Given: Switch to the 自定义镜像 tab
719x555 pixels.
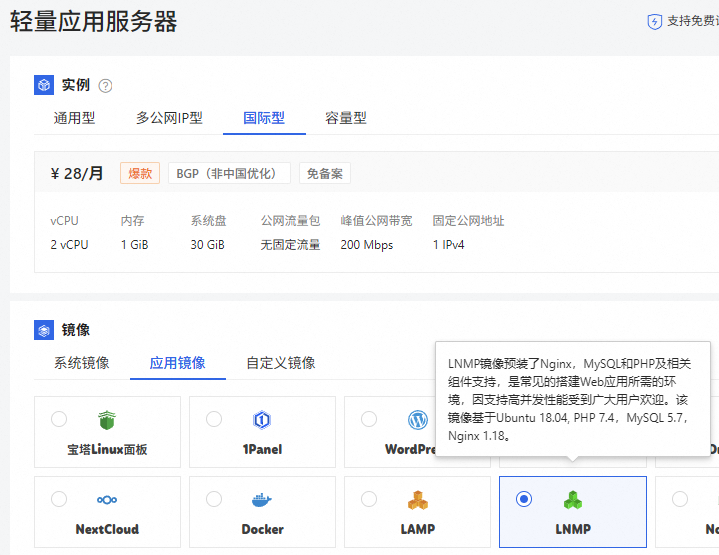Looking at the screenshot, I should click(281, 363).
